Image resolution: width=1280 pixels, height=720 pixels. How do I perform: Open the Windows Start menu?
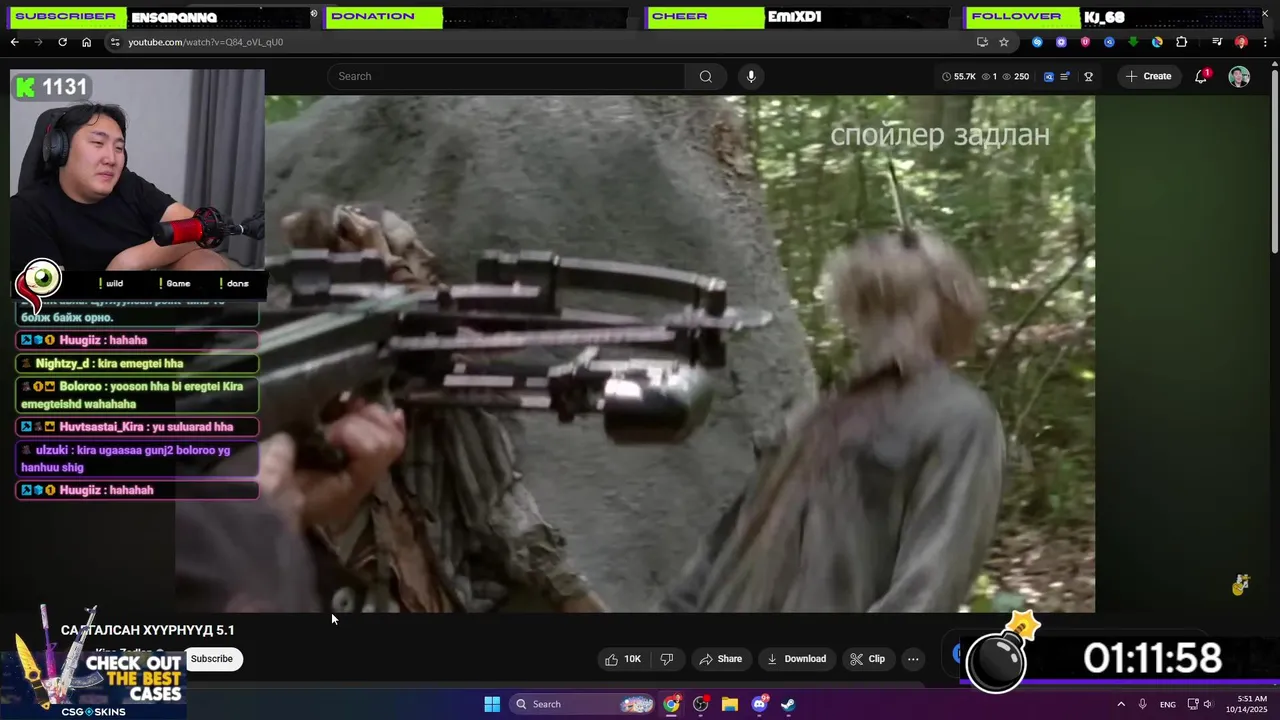coord(492,704)
